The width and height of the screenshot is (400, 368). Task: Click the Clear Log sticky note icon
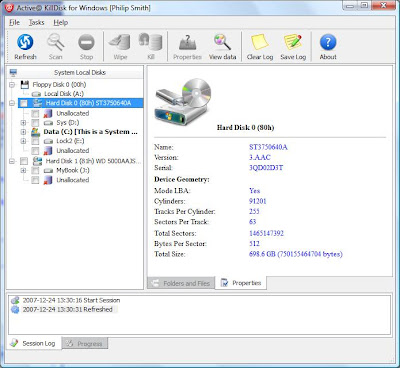260,42
